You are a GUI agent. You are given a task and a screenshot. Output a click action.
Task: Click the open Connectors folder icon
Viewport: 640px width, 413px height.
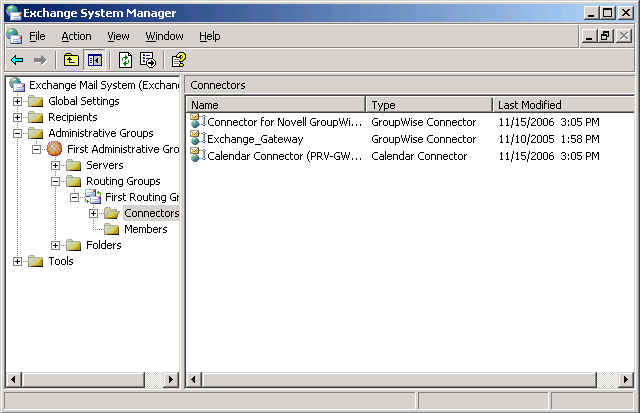coord(111,213)
